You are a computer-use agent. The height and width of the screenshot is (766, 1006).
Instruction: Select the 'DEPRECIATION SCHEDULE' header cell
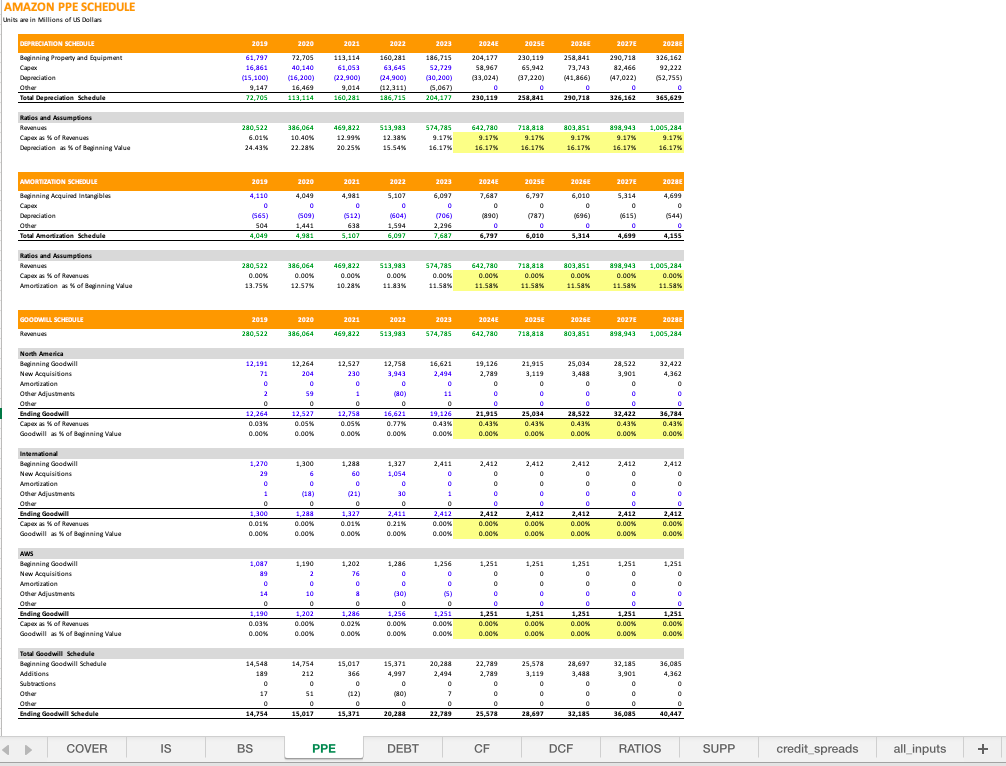(57, 44)
